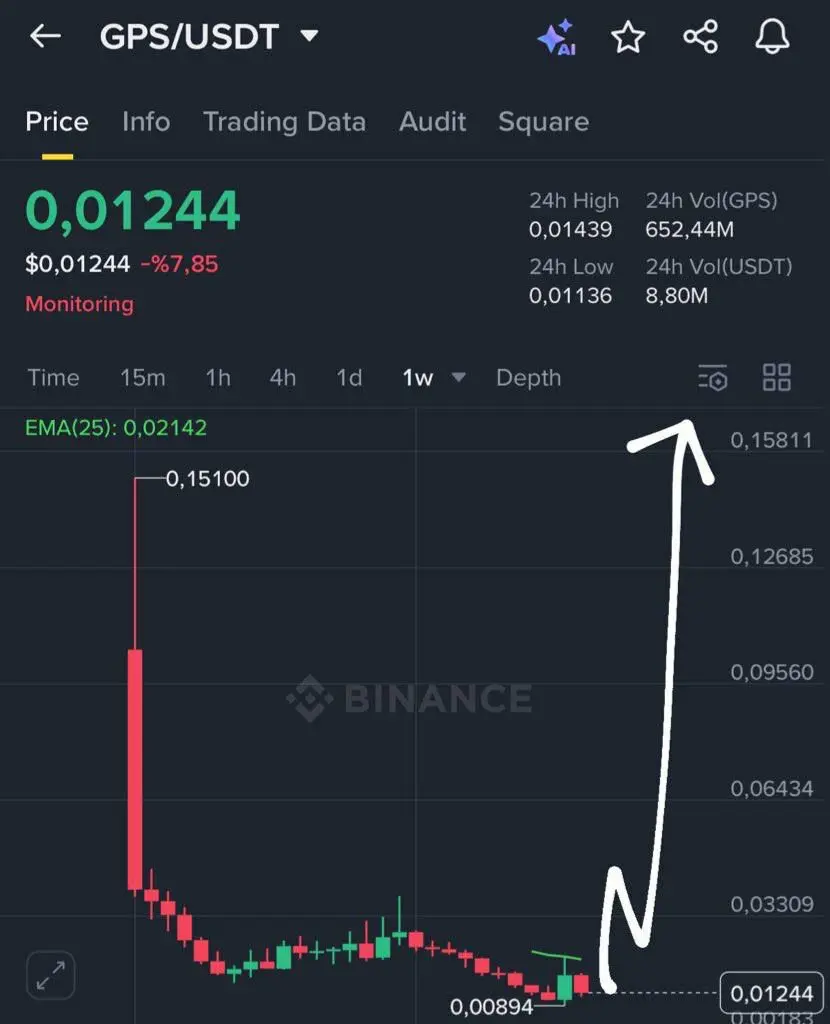Screen dimensions: 830x1024
Task: Show the Depth chart view
Action: click(528, 377)
